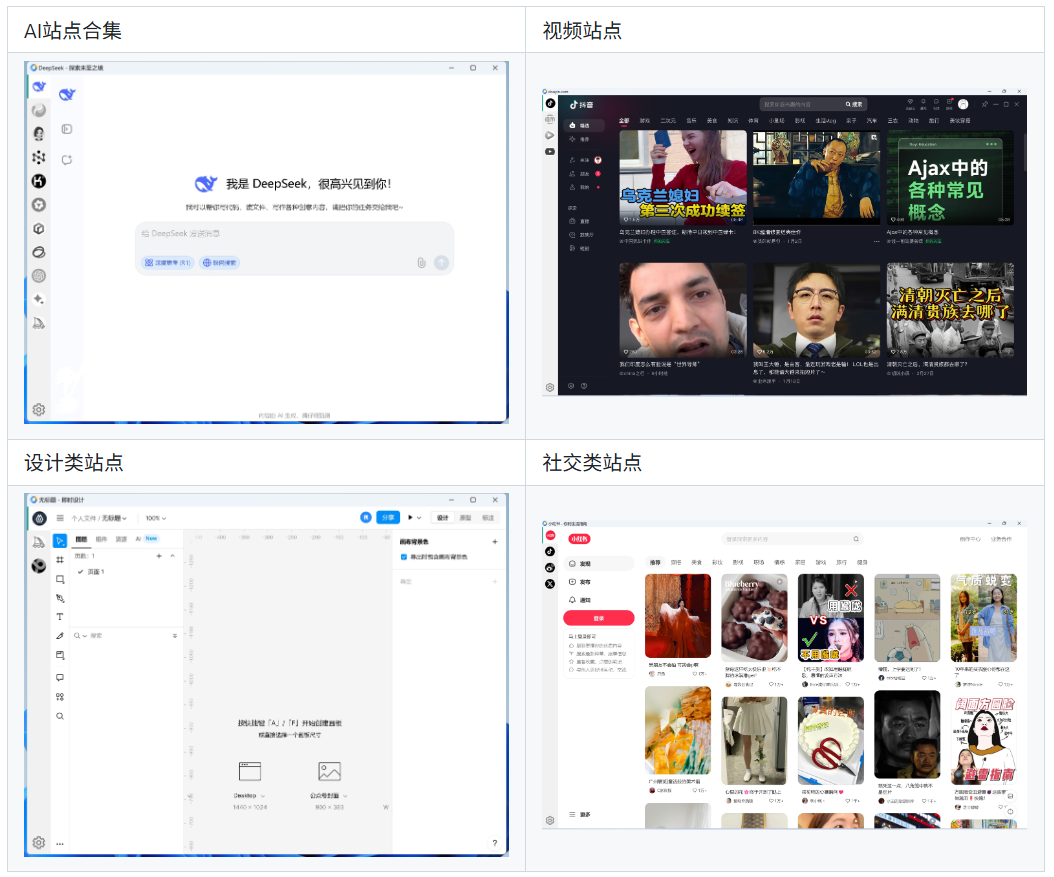1054x877 pixels.
Task: Expand 页面 1 in the design pages panel
Action: pos(172,556)
